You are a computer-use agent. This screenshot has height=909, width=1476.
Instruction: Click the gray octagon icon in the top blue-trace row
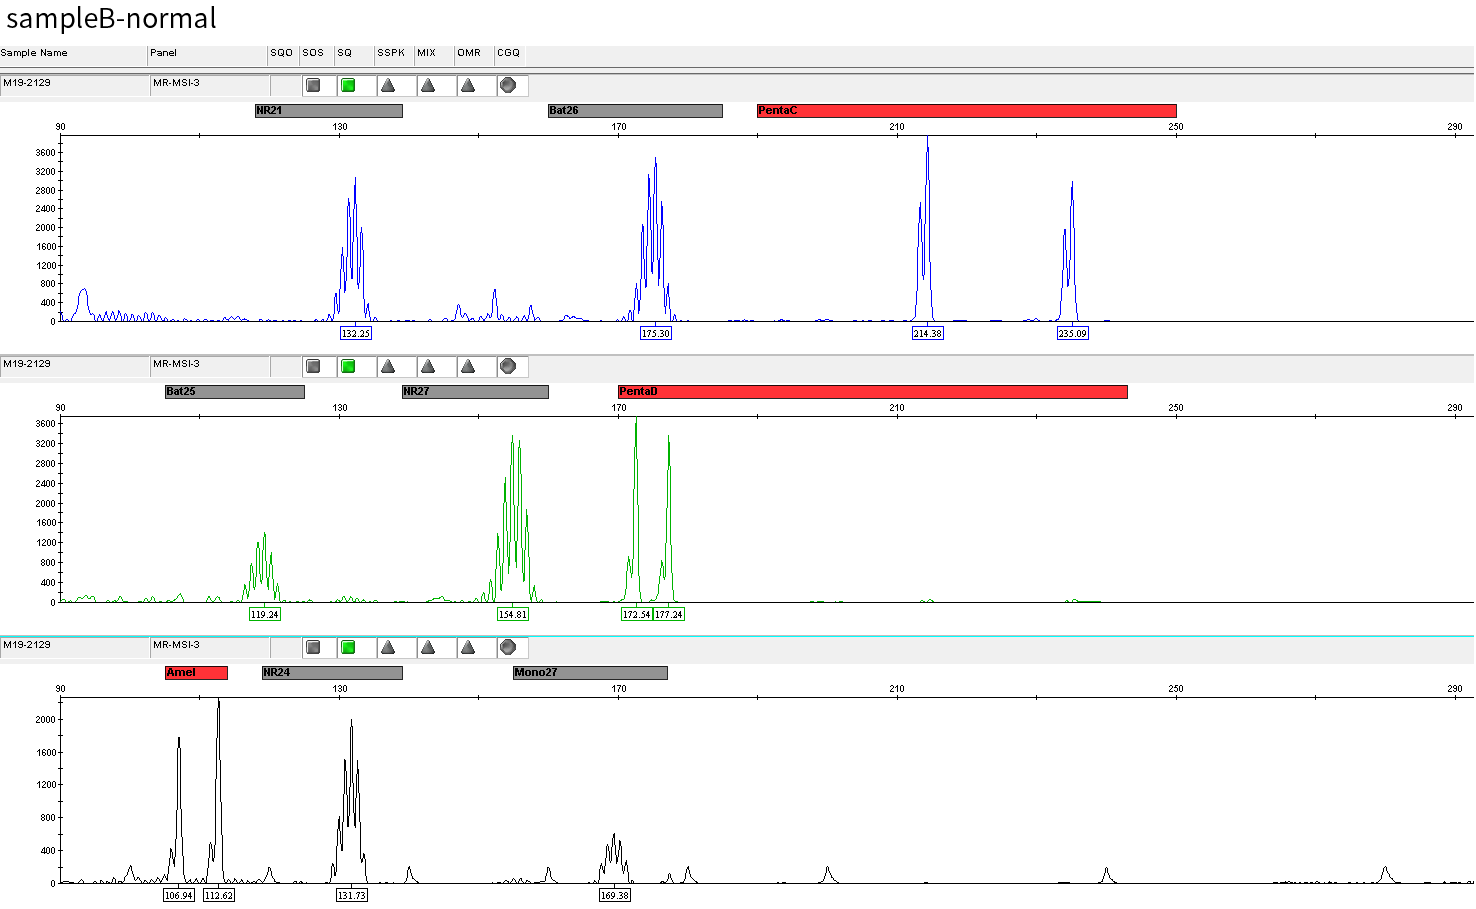[508, 86]
